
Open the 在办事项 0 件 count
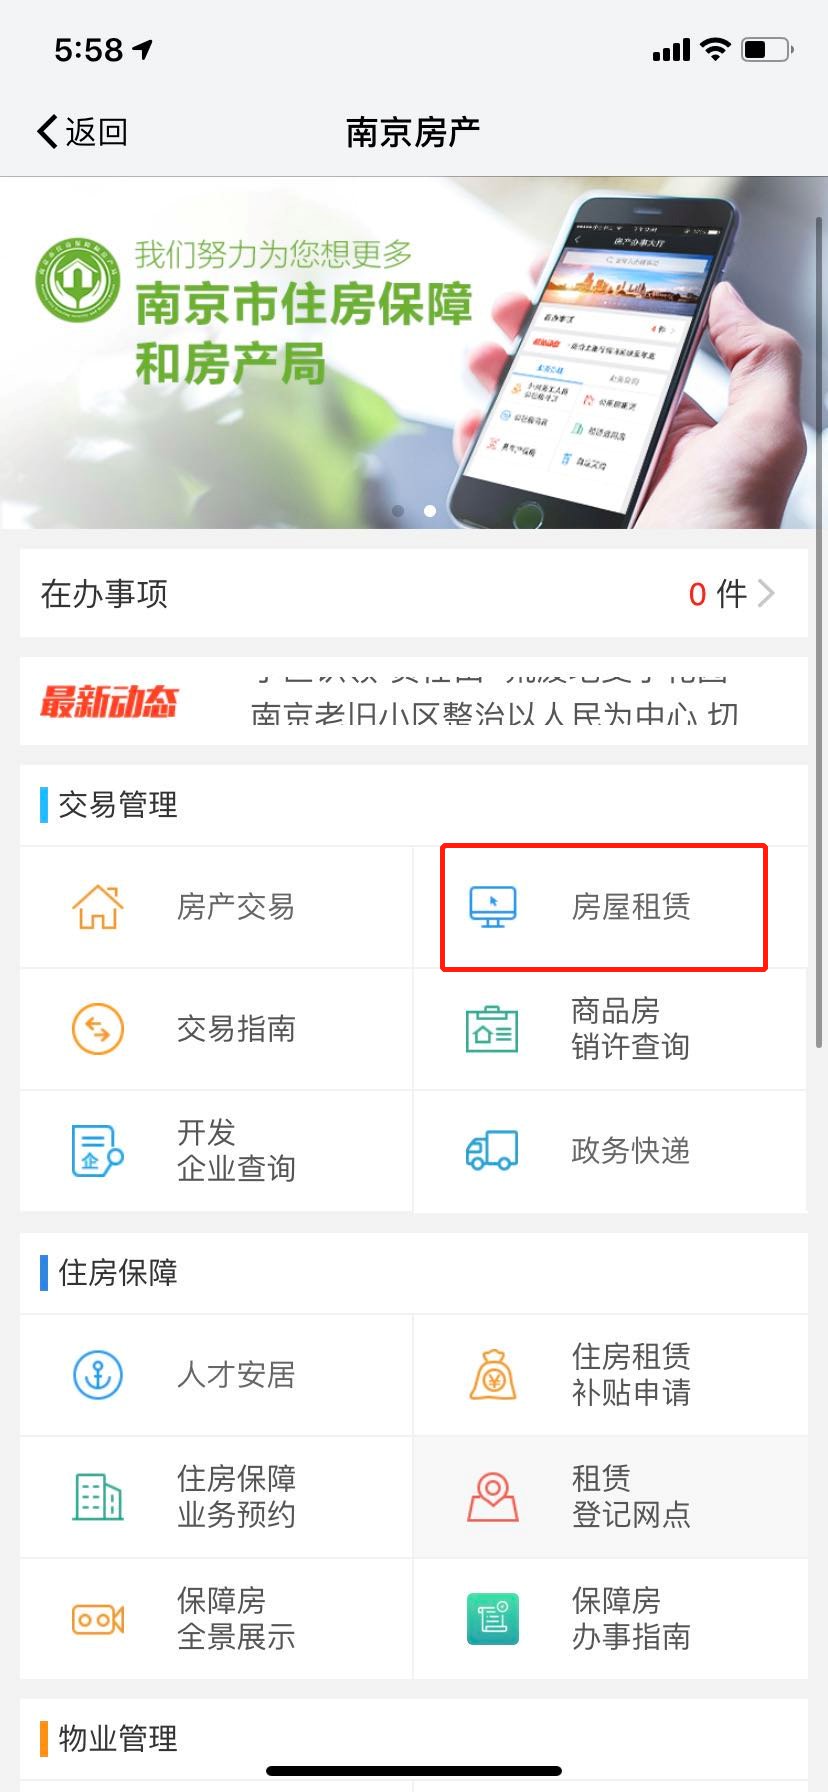tap(718, 594)
